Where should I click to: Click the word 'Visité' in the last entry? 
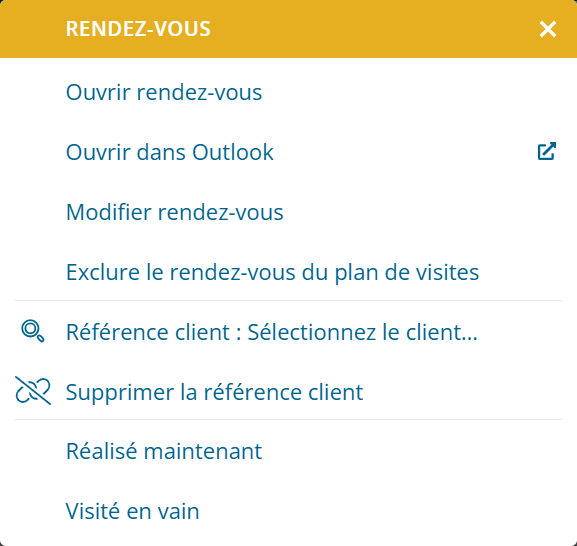93,511
